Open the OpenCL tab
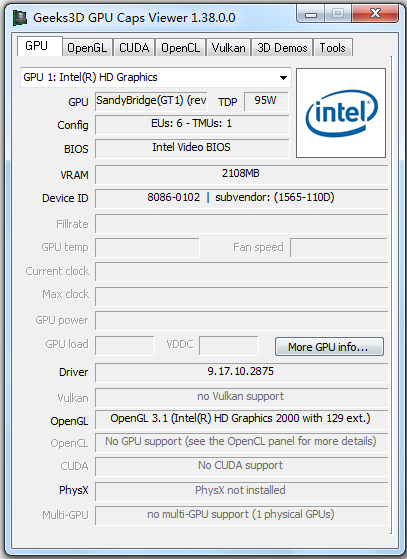 (180, 48)
